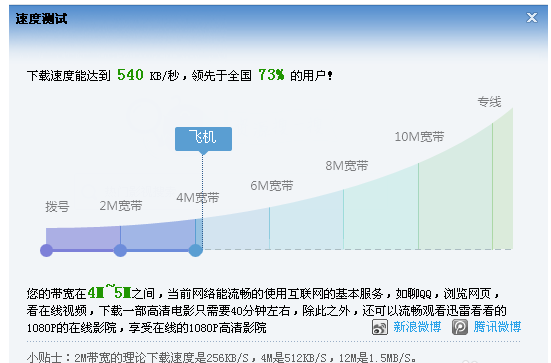This screenshot has height=363, width=551.
Task: Select the 10M宽带 label
Action: click(419, 137)
